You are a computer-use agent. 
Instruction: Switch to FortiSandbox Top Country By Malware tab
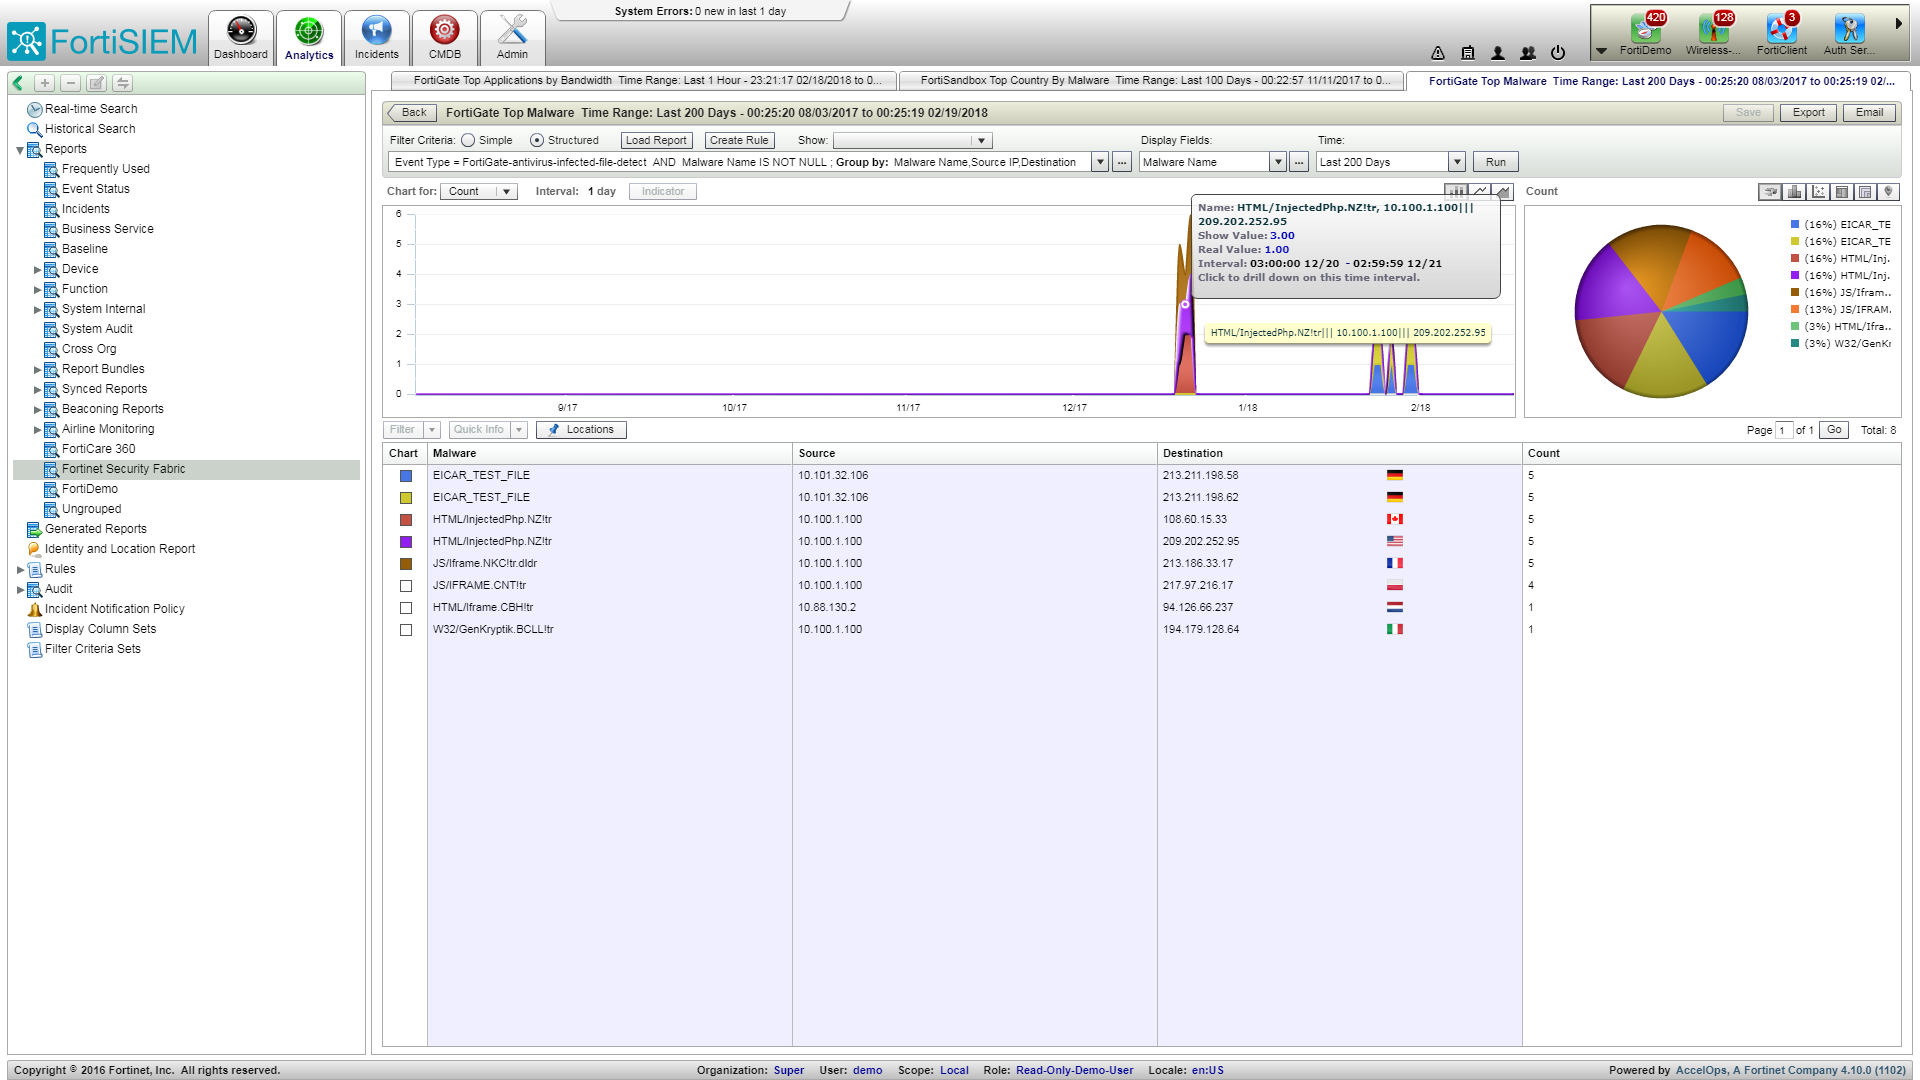click(1150, 81)
